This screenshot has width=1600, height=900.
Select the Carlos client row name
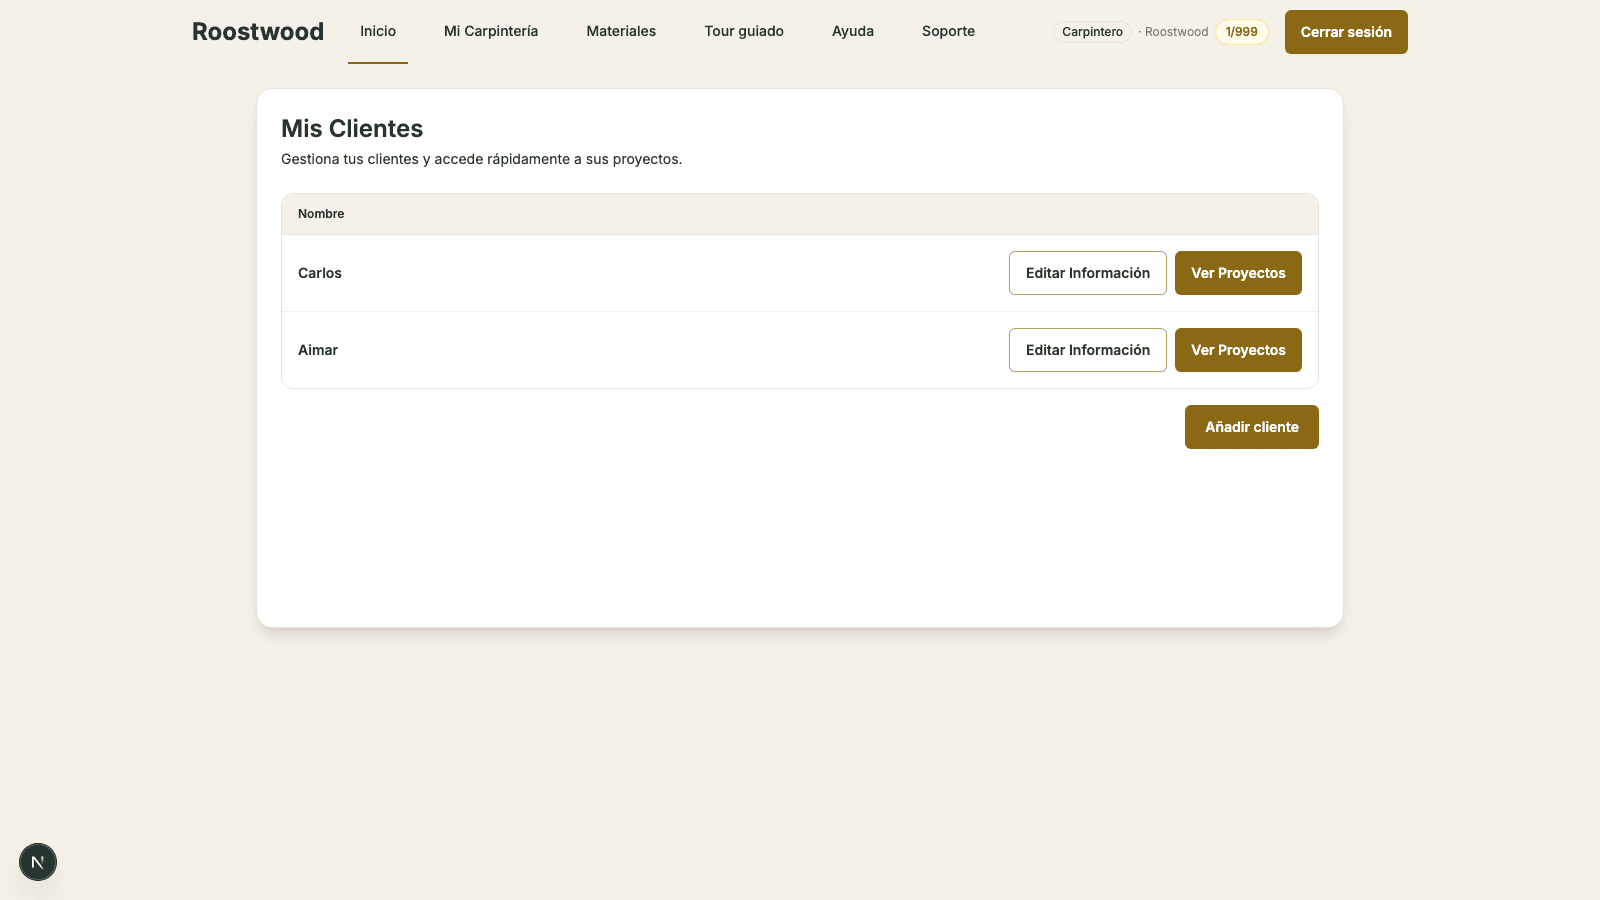pyautogui.click(x=320, y=273)
